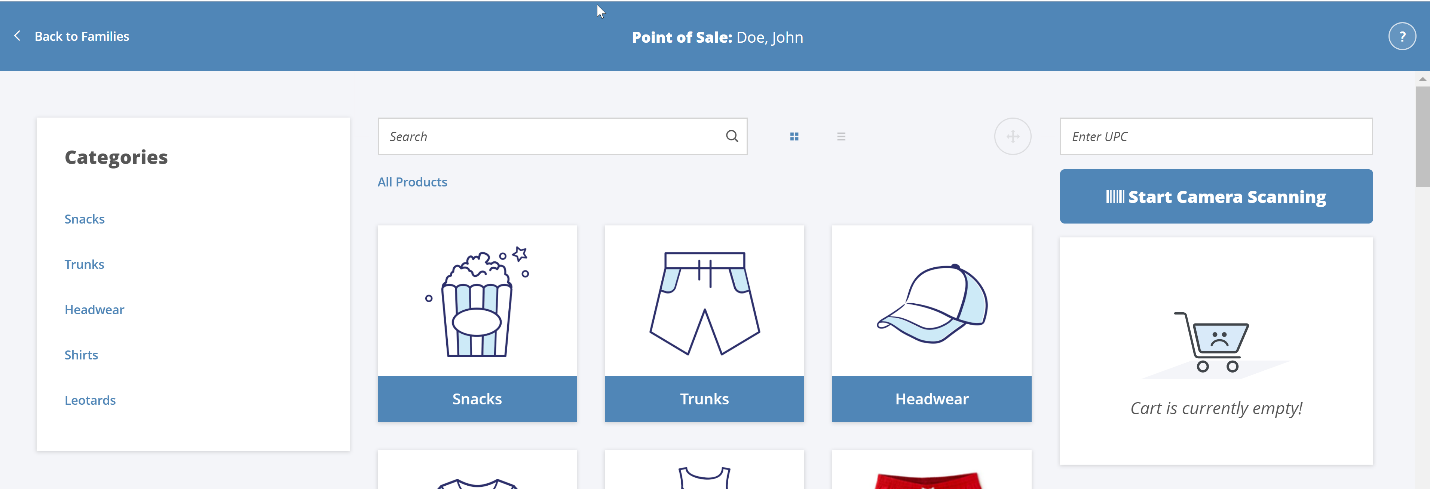Open the Snacks tile label bar
The width and height of the screenshot is (1430, 489).
[477, 399]
